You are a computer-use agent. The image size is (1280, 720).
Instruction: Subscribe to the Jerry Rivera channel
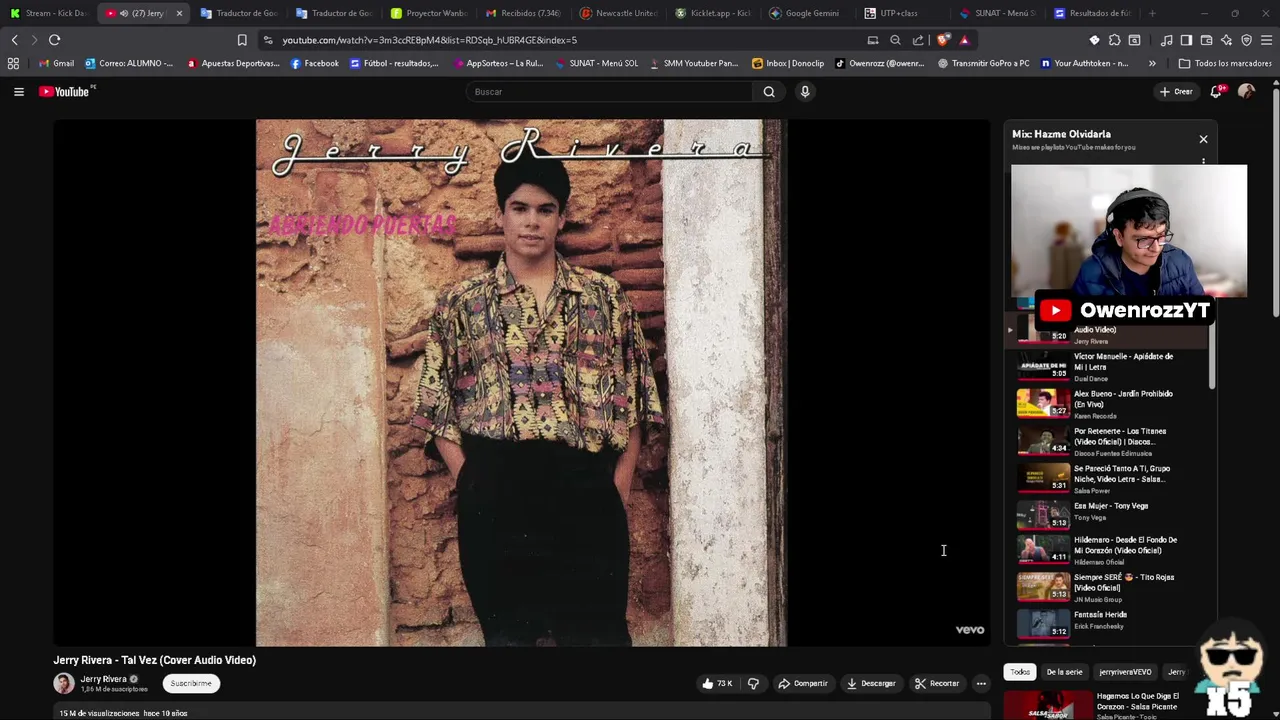pos(191,684)
